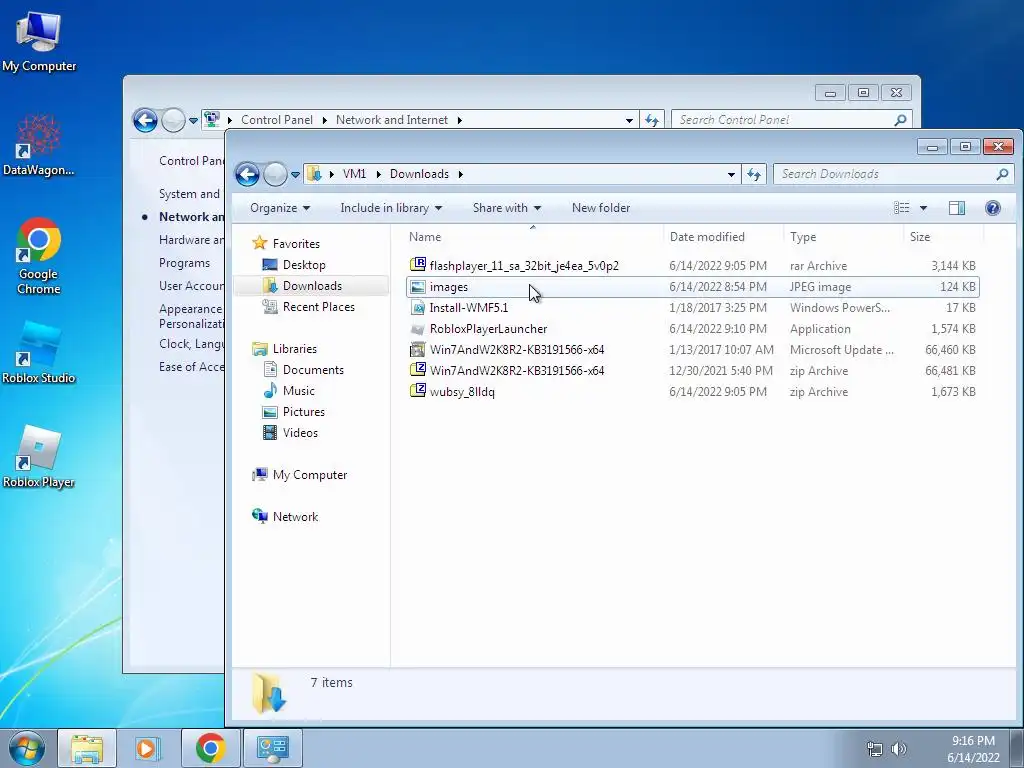Select Network in navigation pane
The height and width of the screenshot is (768, 1024).
click(295, 517)
